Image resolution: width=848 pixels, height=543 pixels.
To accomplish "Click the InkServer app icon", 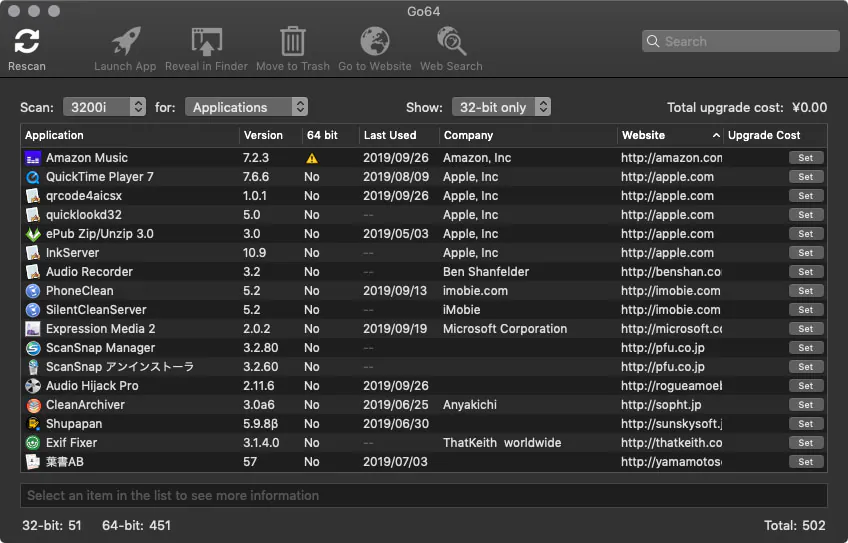I will (x=33, y=253).
